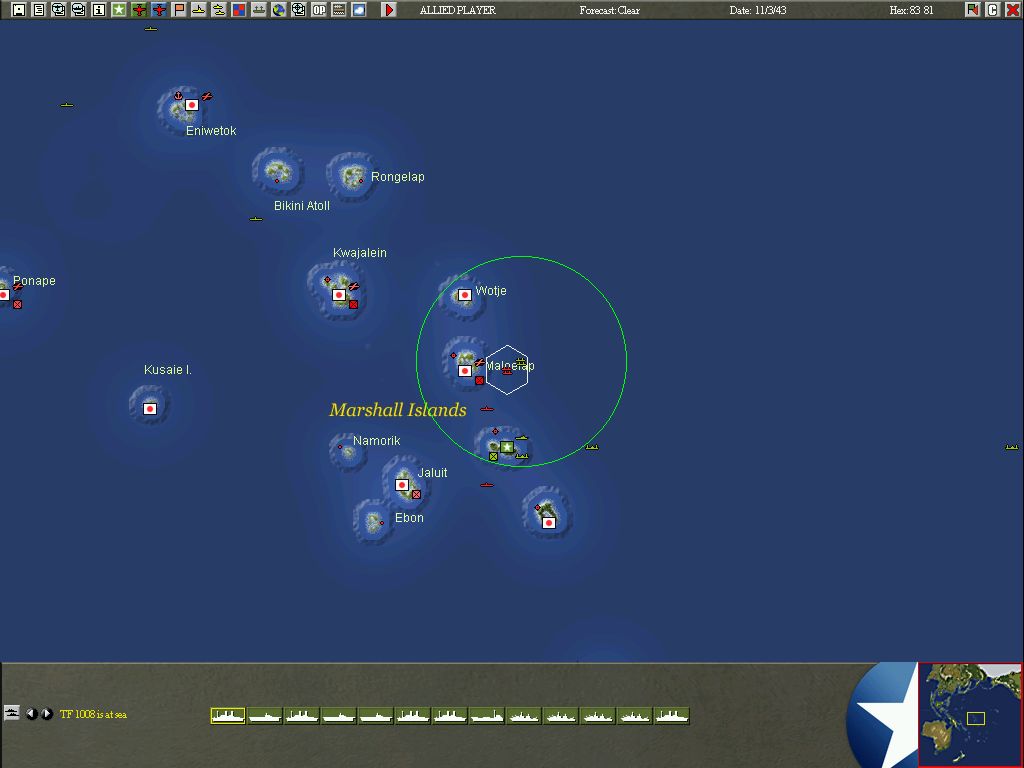Click the crosshair target toolbar icon

[x=298, y=10]
